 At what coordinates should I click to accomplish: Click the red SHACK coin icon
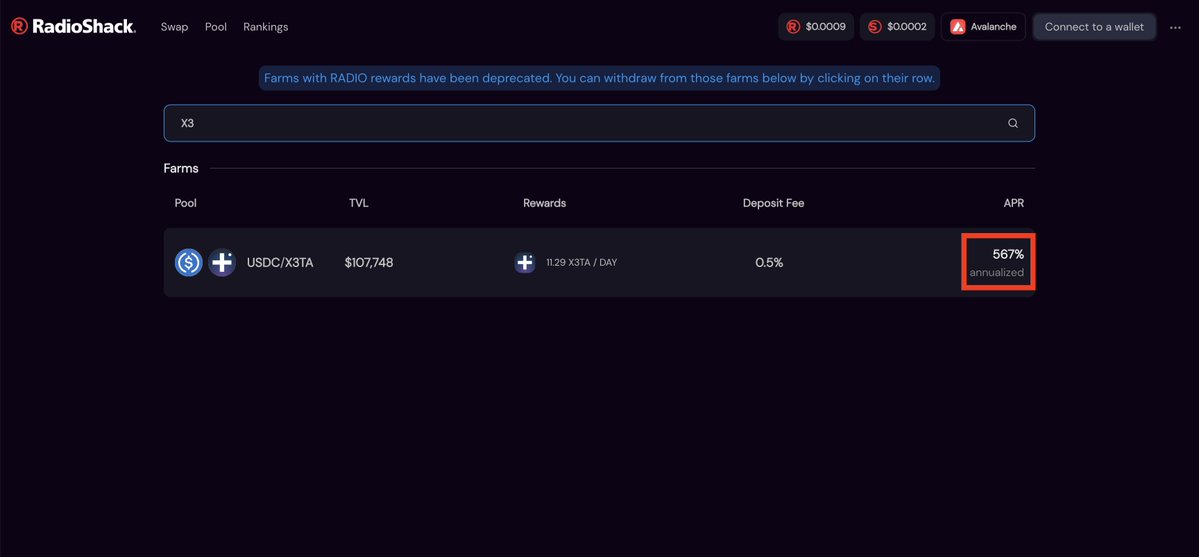tap(875, 27)
